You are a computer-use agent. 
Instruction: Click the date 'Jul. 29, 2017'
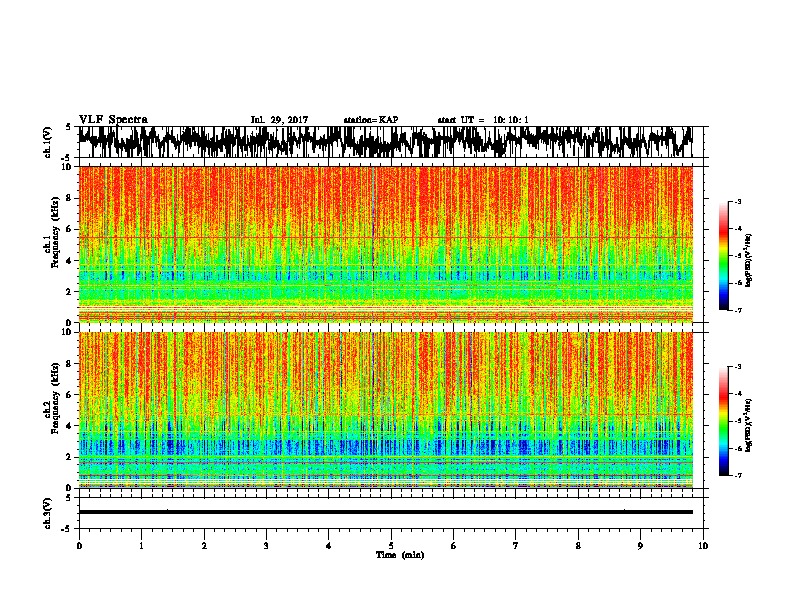point(279,120)
